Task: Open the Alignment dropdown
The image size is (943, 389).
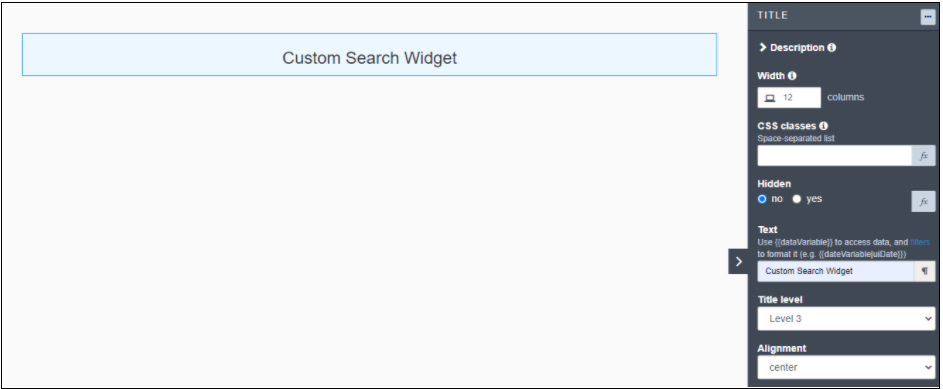Action: click(846, 367)
